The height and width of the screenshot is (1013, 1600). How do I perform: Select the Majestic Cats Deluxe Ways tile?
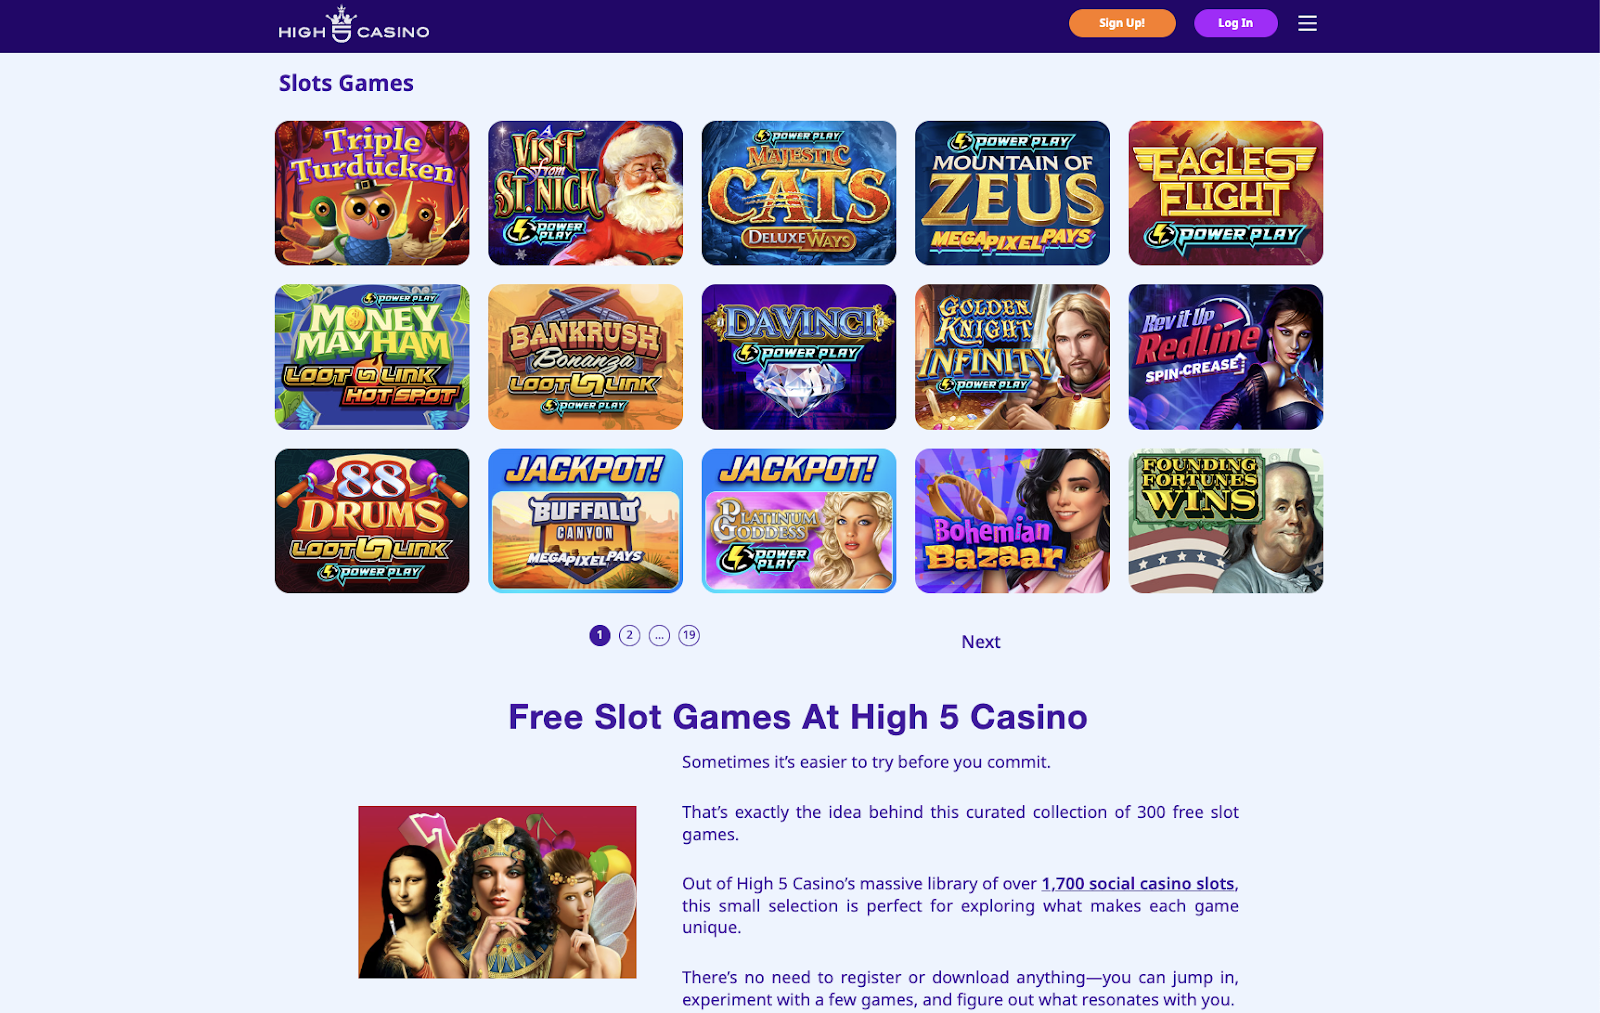[x=799, y=193]
